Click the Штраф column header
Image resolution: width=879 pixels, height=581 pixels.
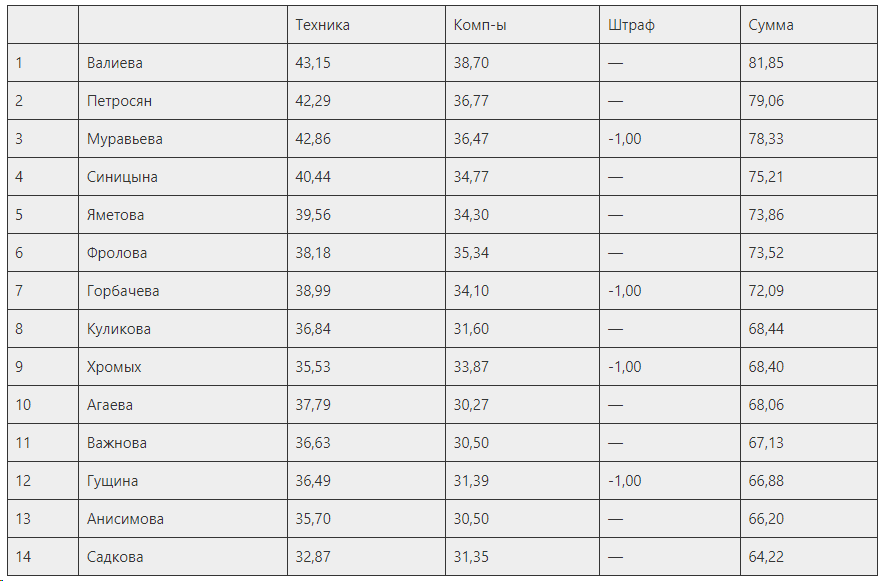(x=631, y=25)
